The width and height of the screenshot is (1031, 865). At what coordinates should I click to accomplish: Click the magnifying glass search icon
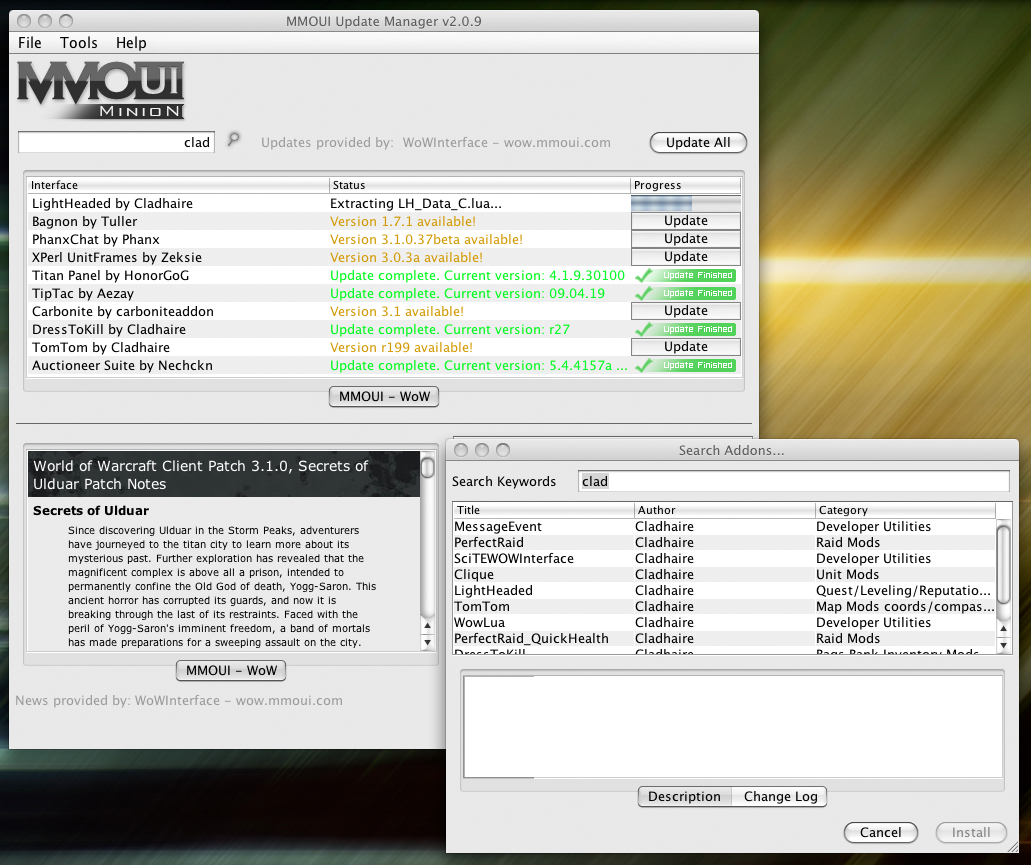tap(233, 140)
